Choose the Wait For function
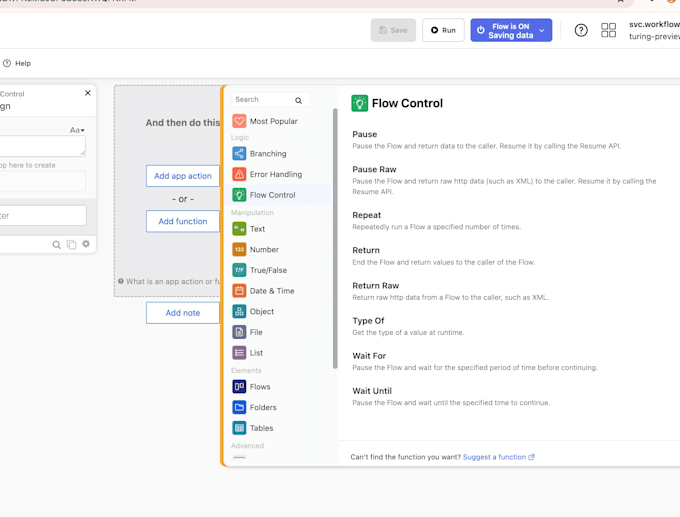This screenshot has height=517, width=680. click(x=369, y=356)
